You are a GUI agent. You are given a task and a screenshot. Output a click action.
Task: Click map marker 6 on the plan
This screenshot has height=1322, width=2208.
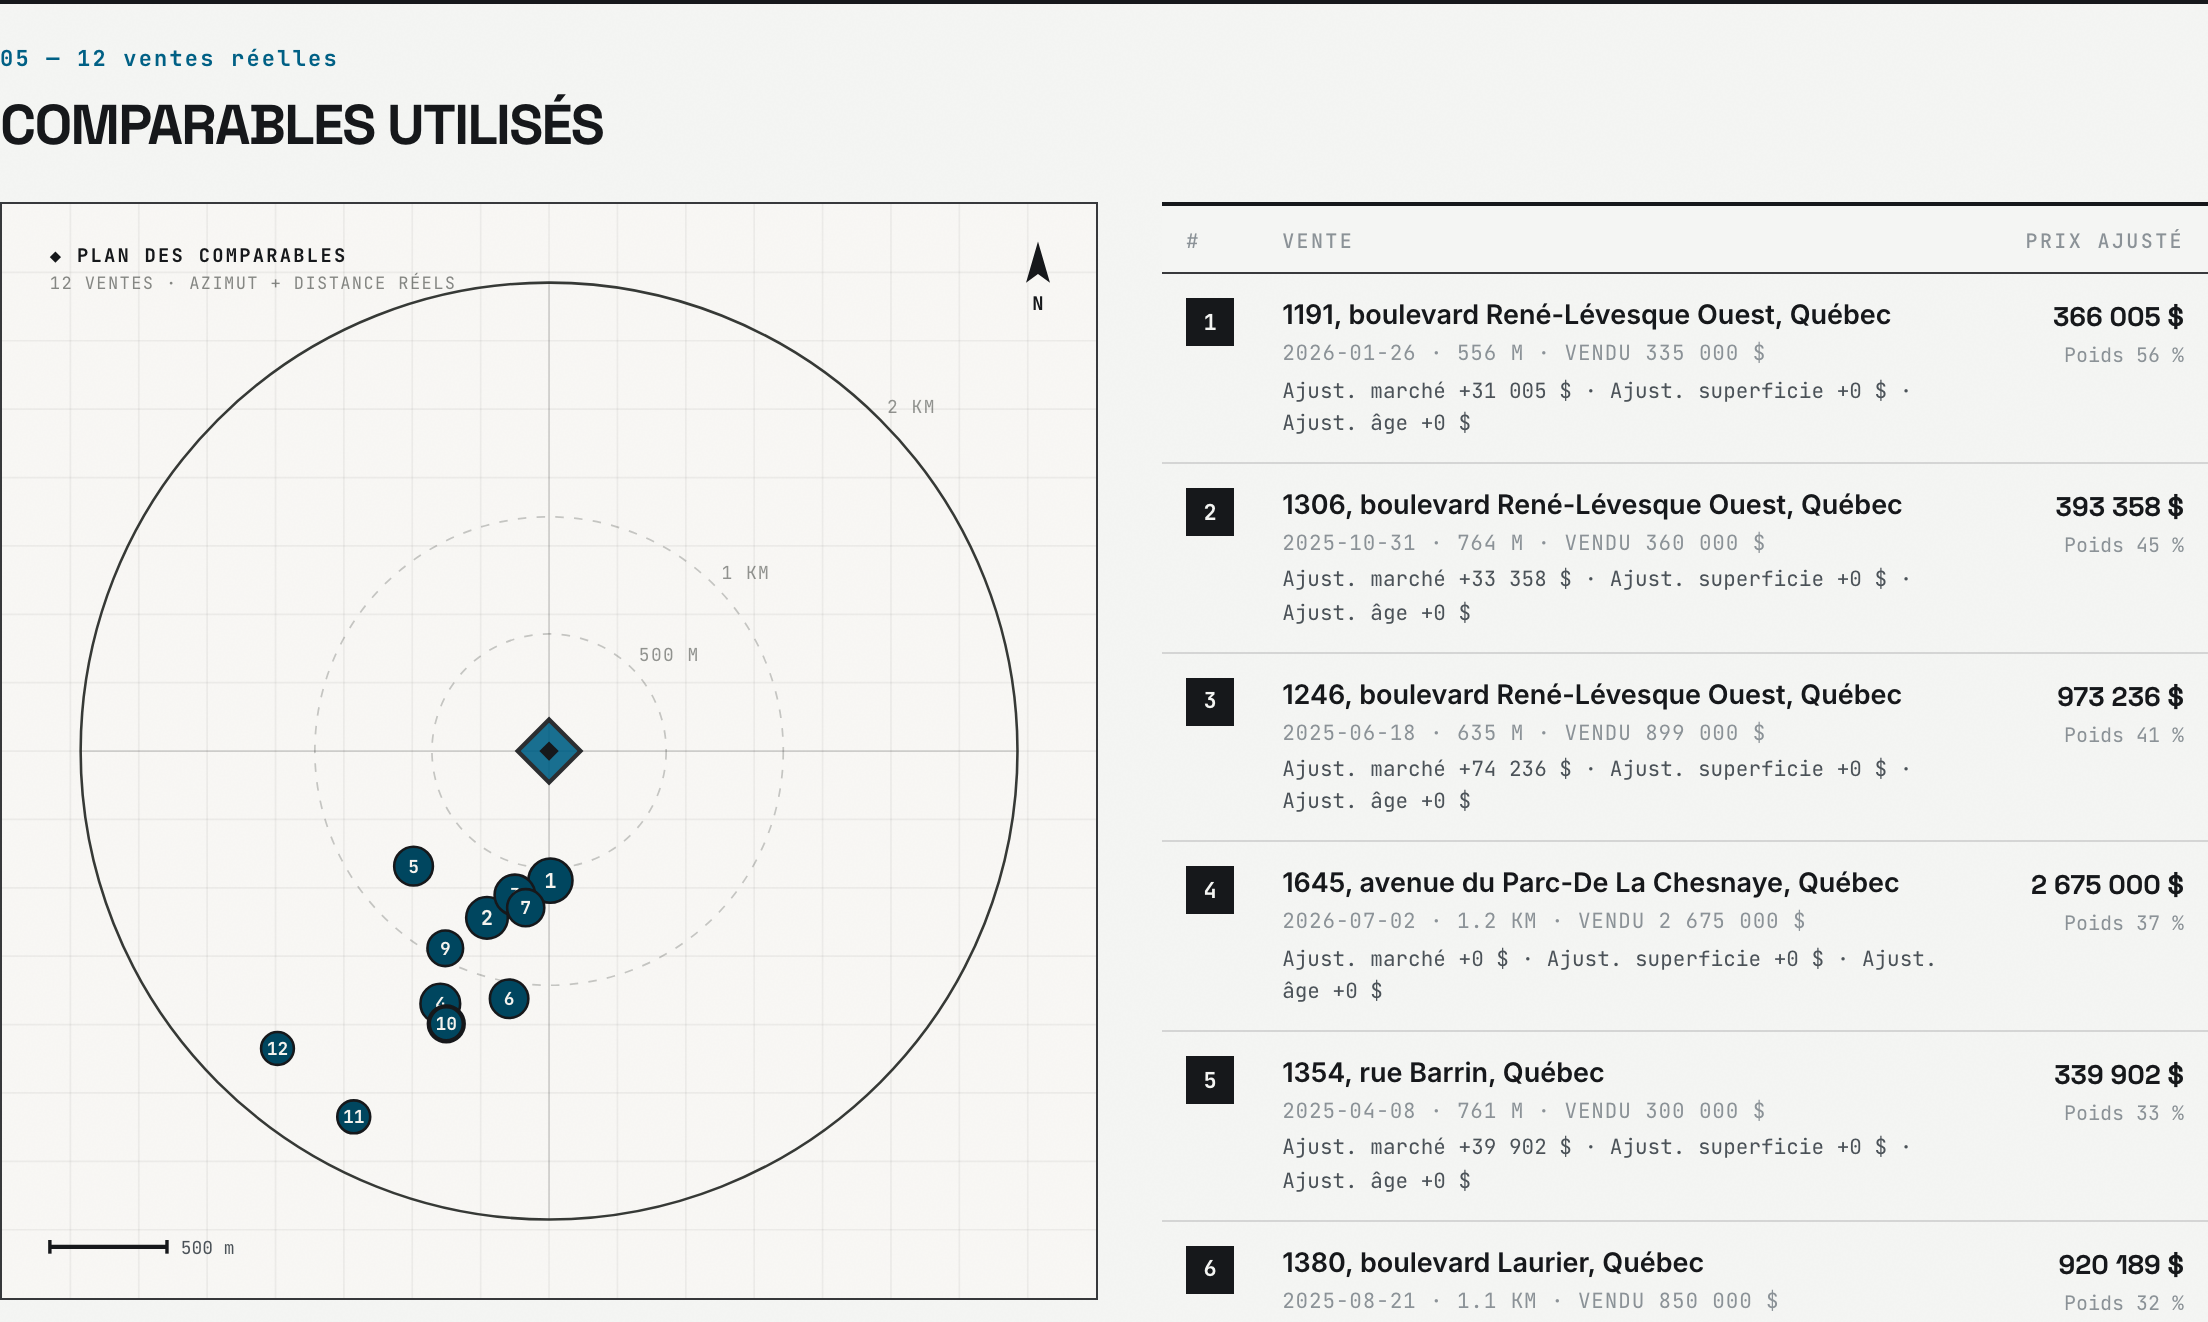click(x=509, y=998)
